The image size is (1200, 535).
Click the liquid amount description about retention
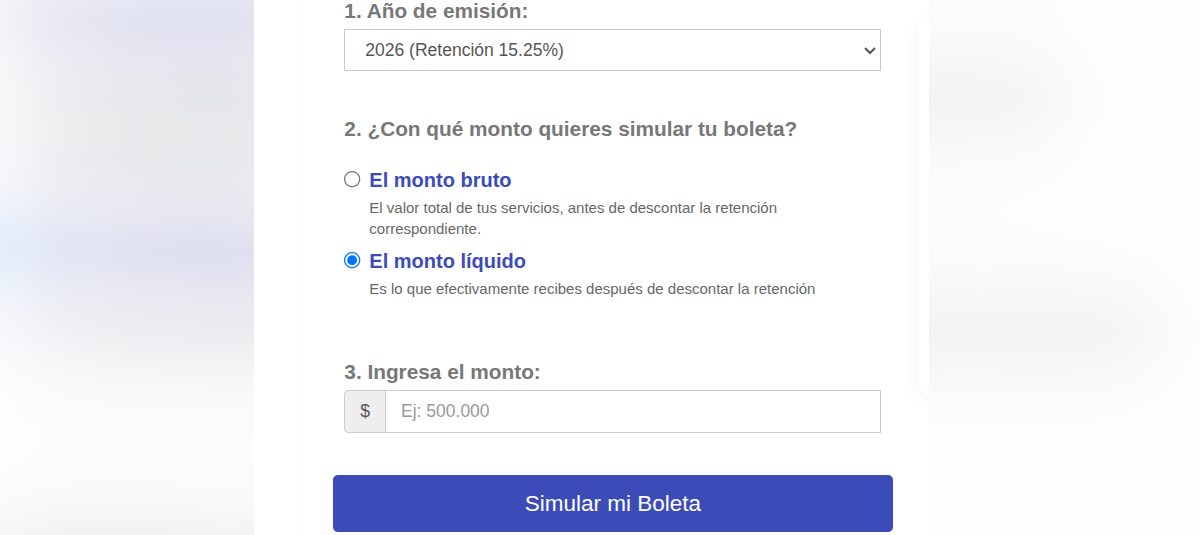point(592,289)
